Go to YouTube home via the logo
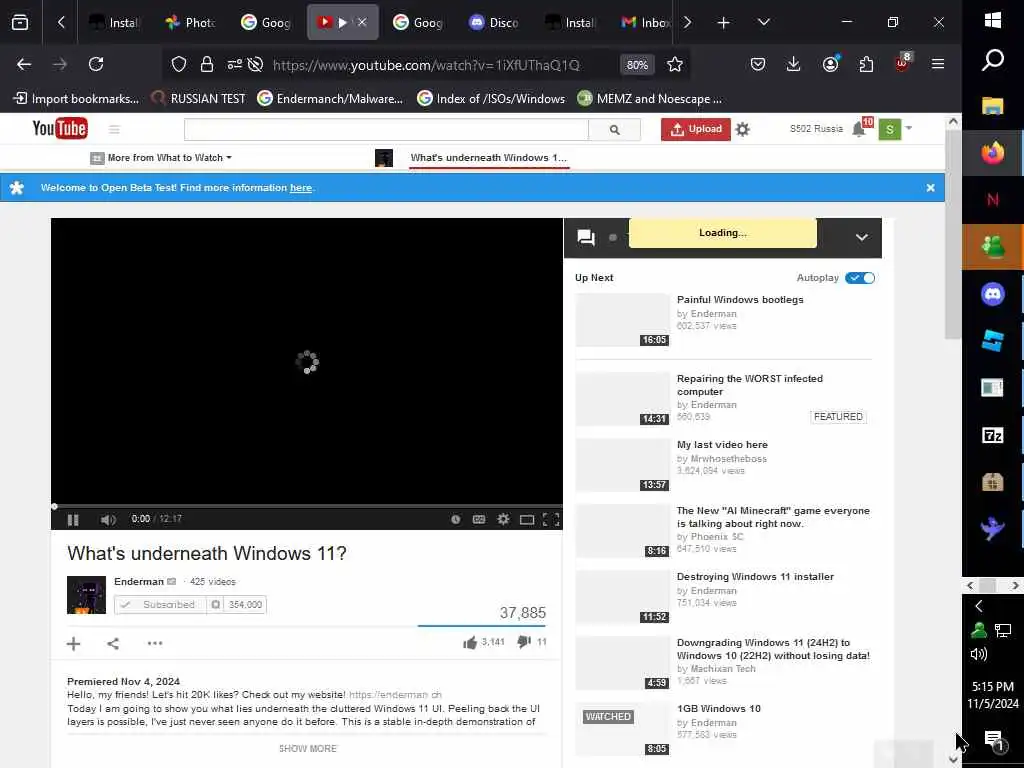Image resolution: width=1024 pixels, height=768 pixels. tap(60, 128)
